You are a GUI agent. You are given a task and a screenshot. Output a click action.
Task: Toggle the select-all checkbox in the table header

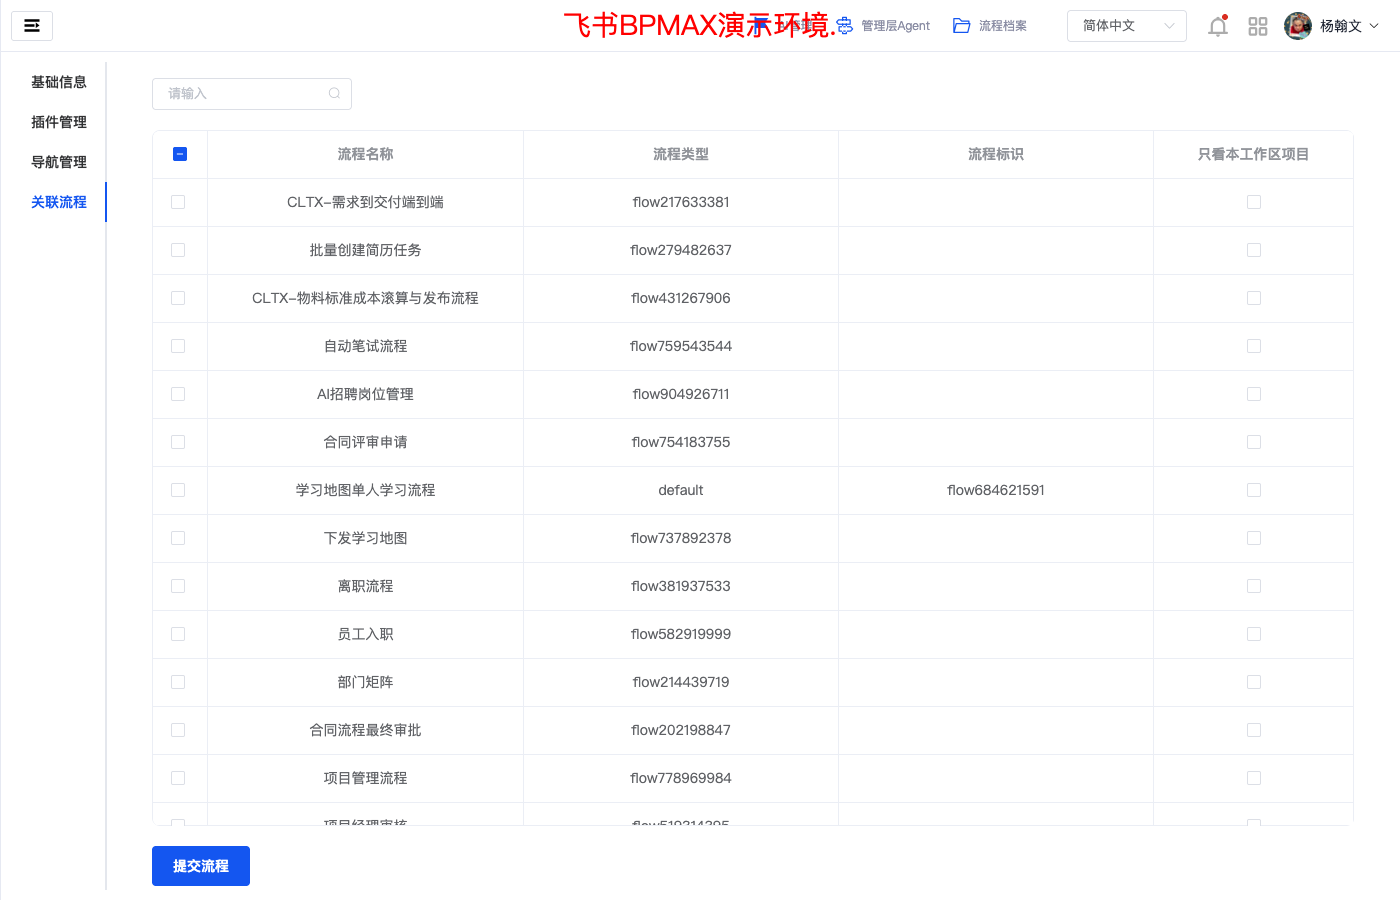pyautogui.click(x=180, y=154)
